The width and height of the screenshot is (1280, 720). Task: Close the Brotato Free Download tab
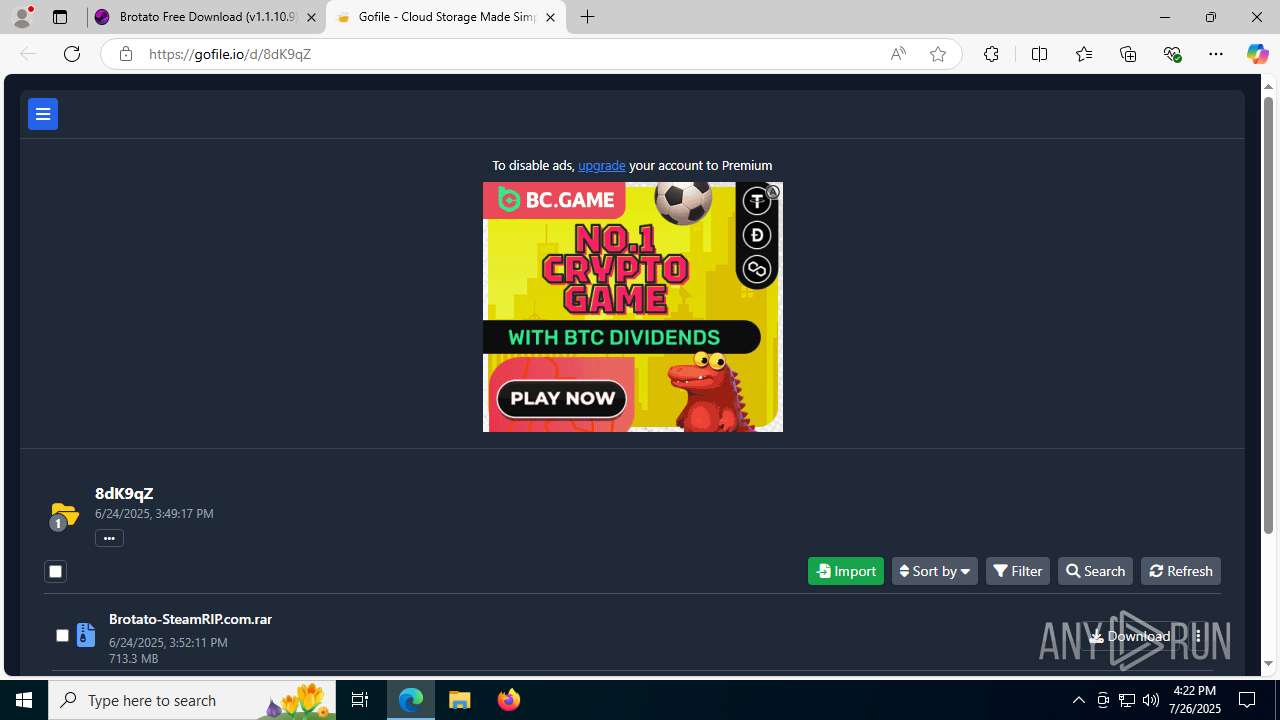point(311,17)
